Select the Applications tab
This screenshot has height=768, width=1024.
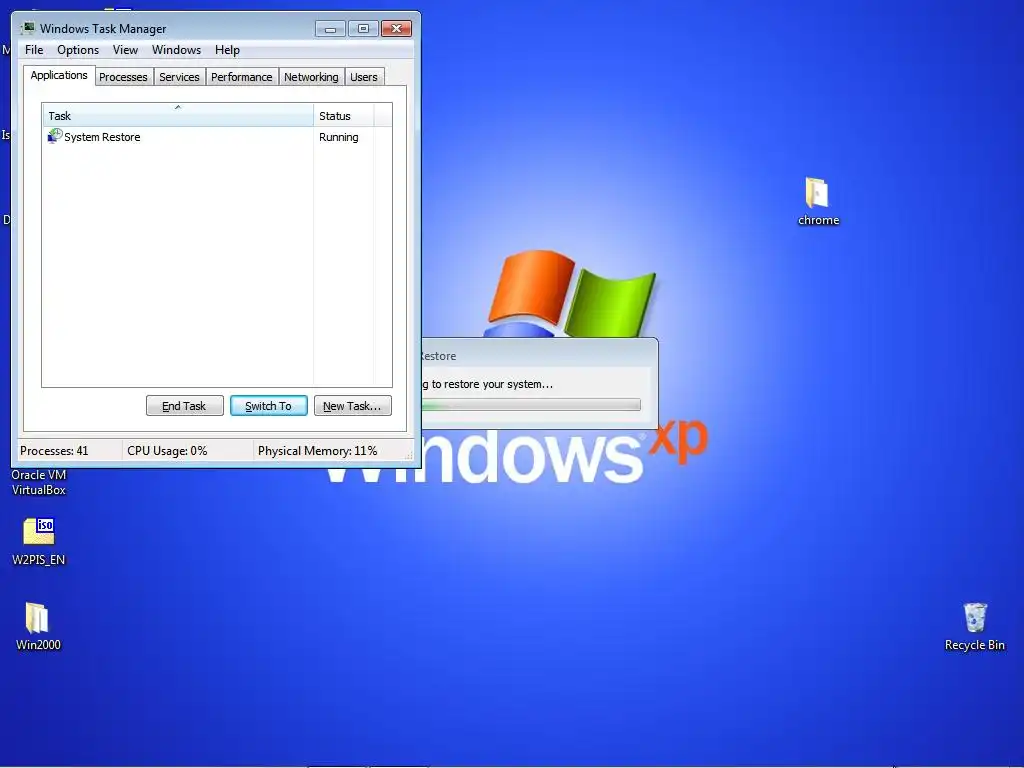tap(59, 75)
